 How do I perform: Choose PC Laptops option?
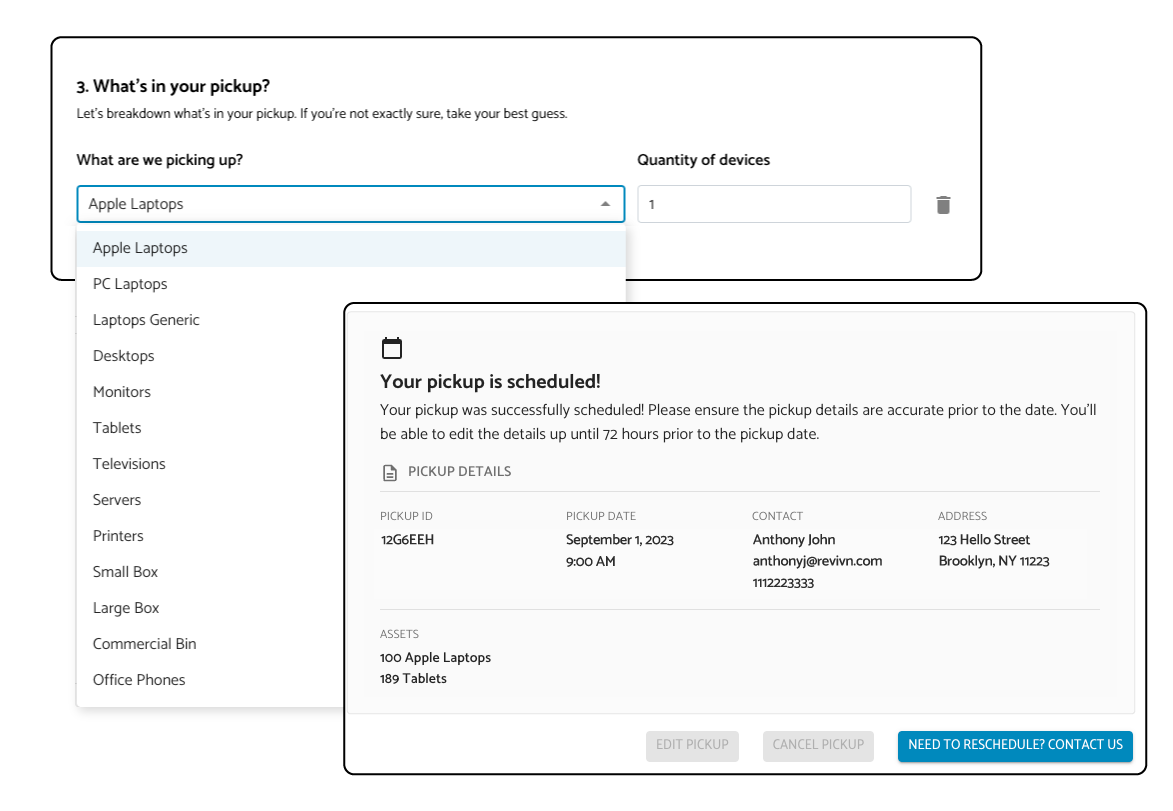point(130,284)
